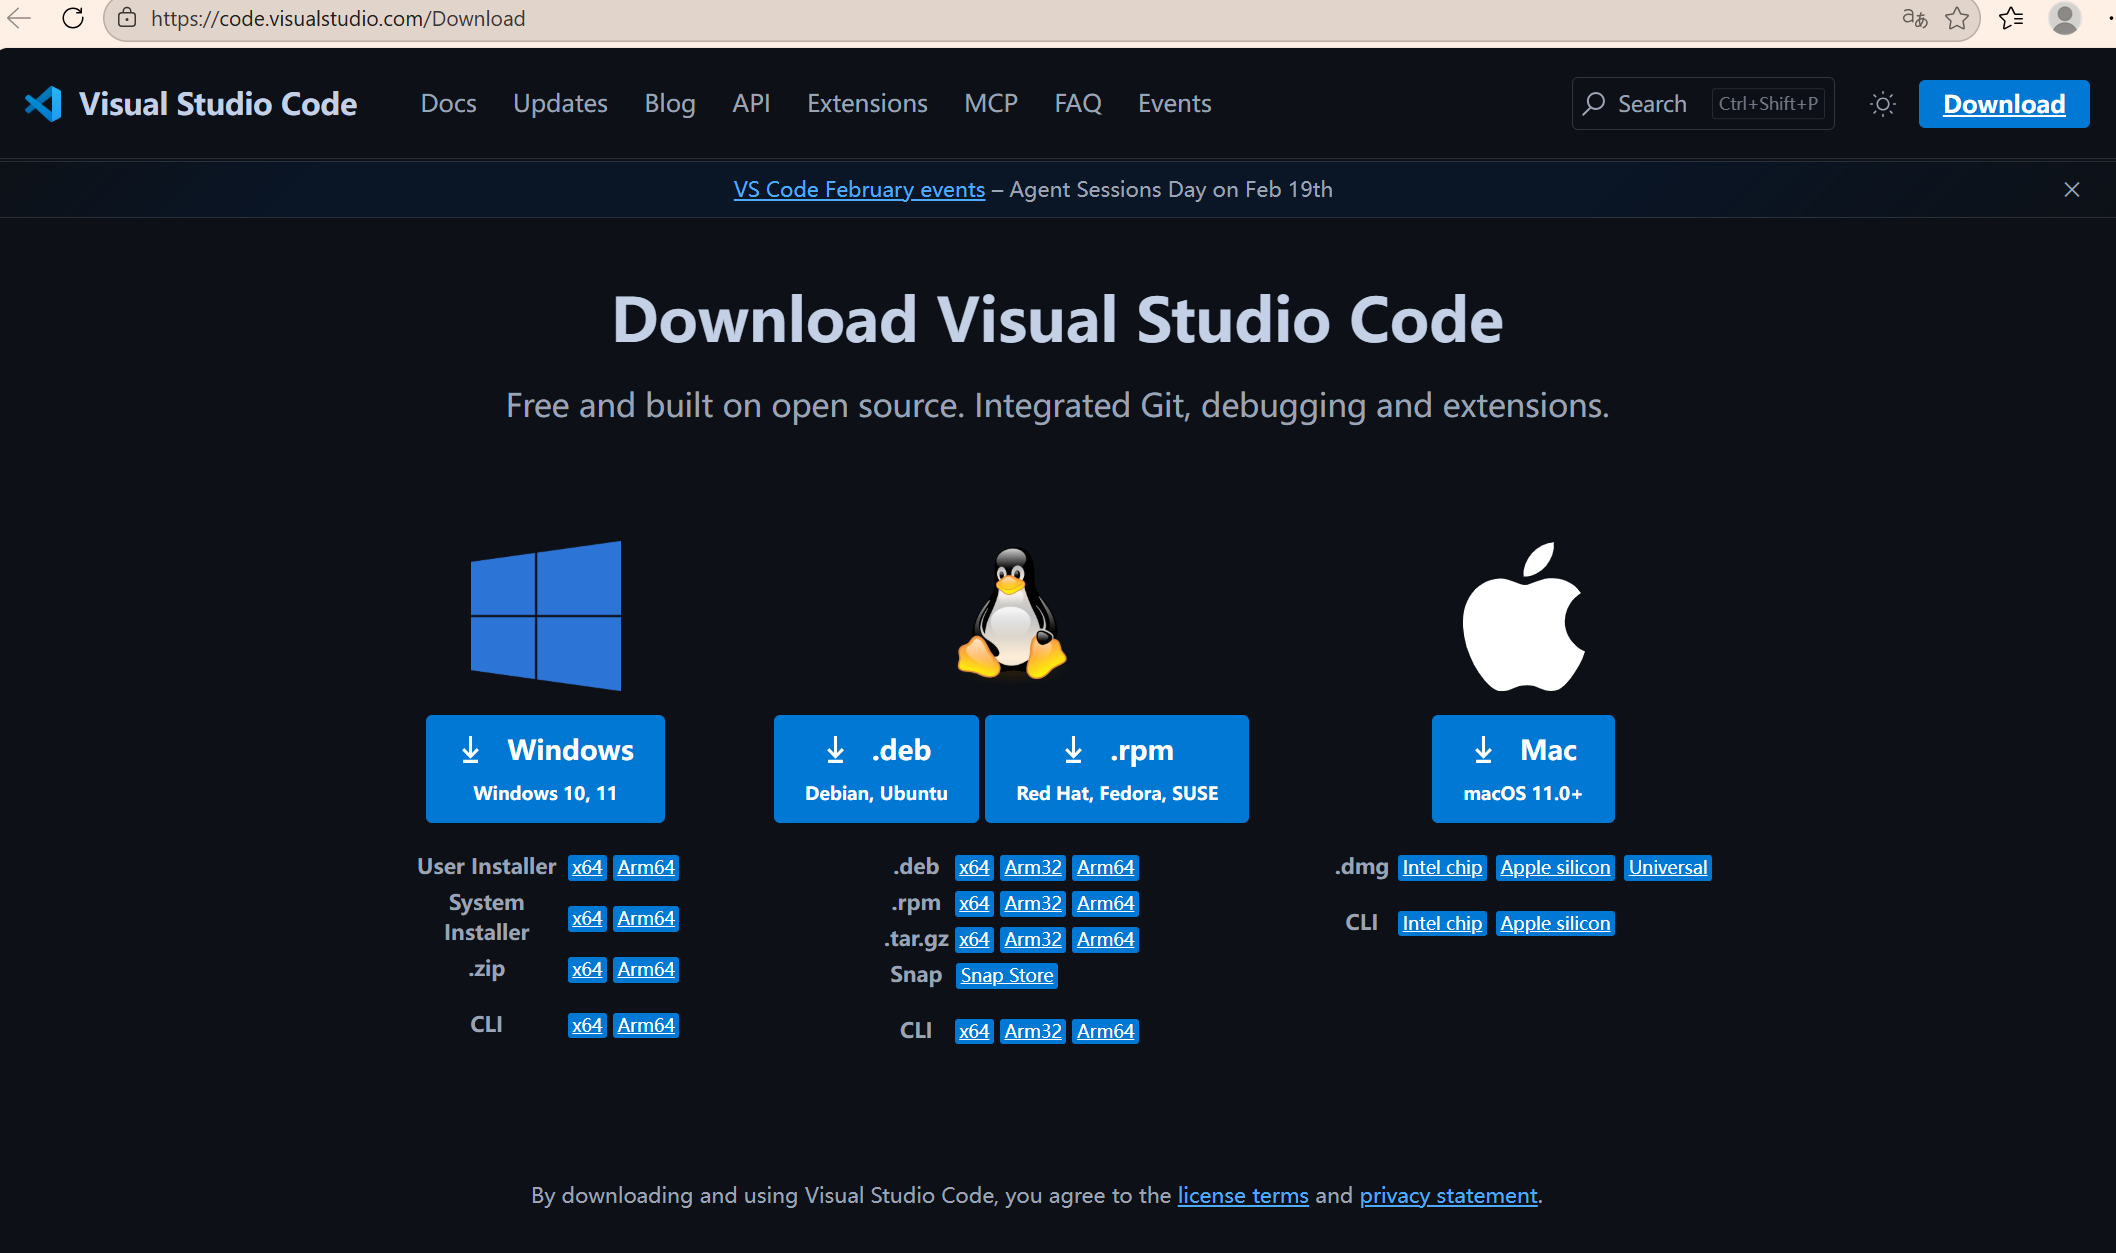
Task: Open the Extensions menu item
Action: pyautogui.click(x=866, y=103)
